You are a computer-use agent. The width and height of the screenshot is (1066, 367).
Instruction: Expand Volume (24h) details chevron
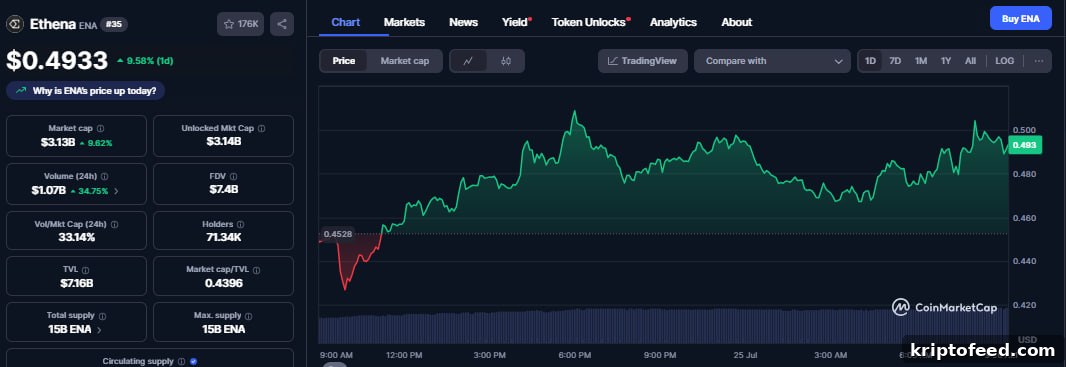(x=116, y=191)
